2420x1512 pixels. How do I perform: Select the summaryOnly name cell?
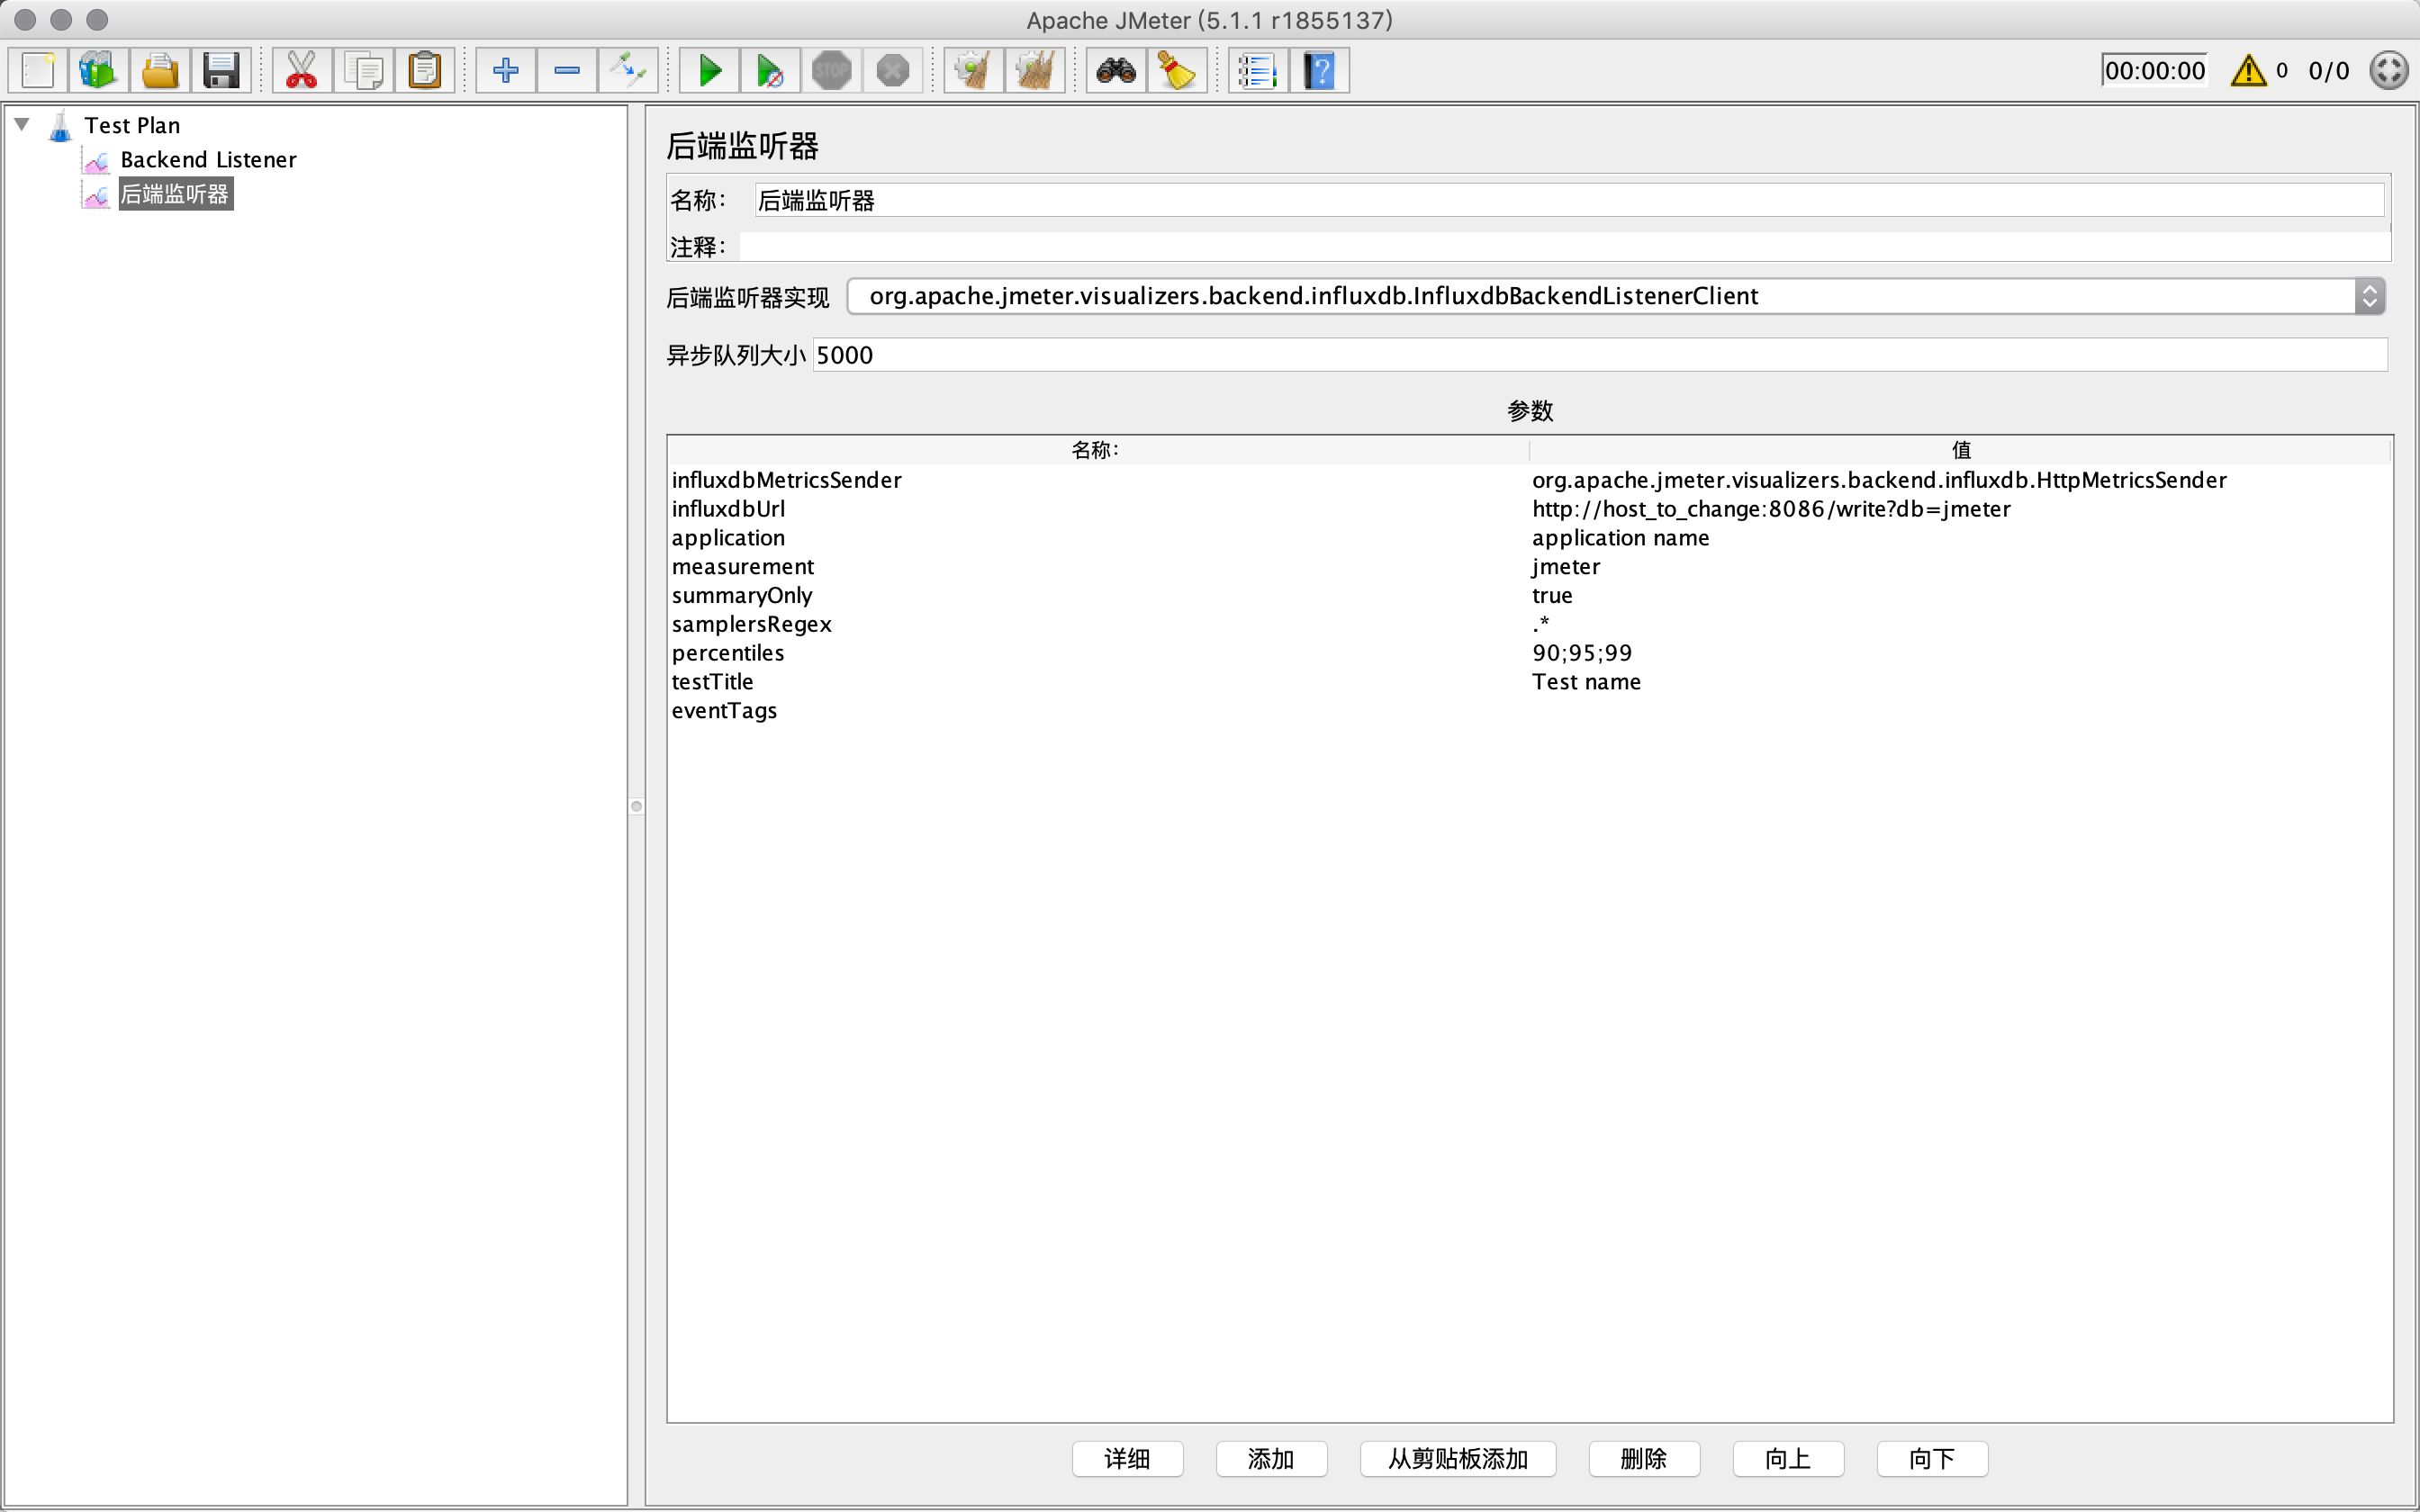1098,596
